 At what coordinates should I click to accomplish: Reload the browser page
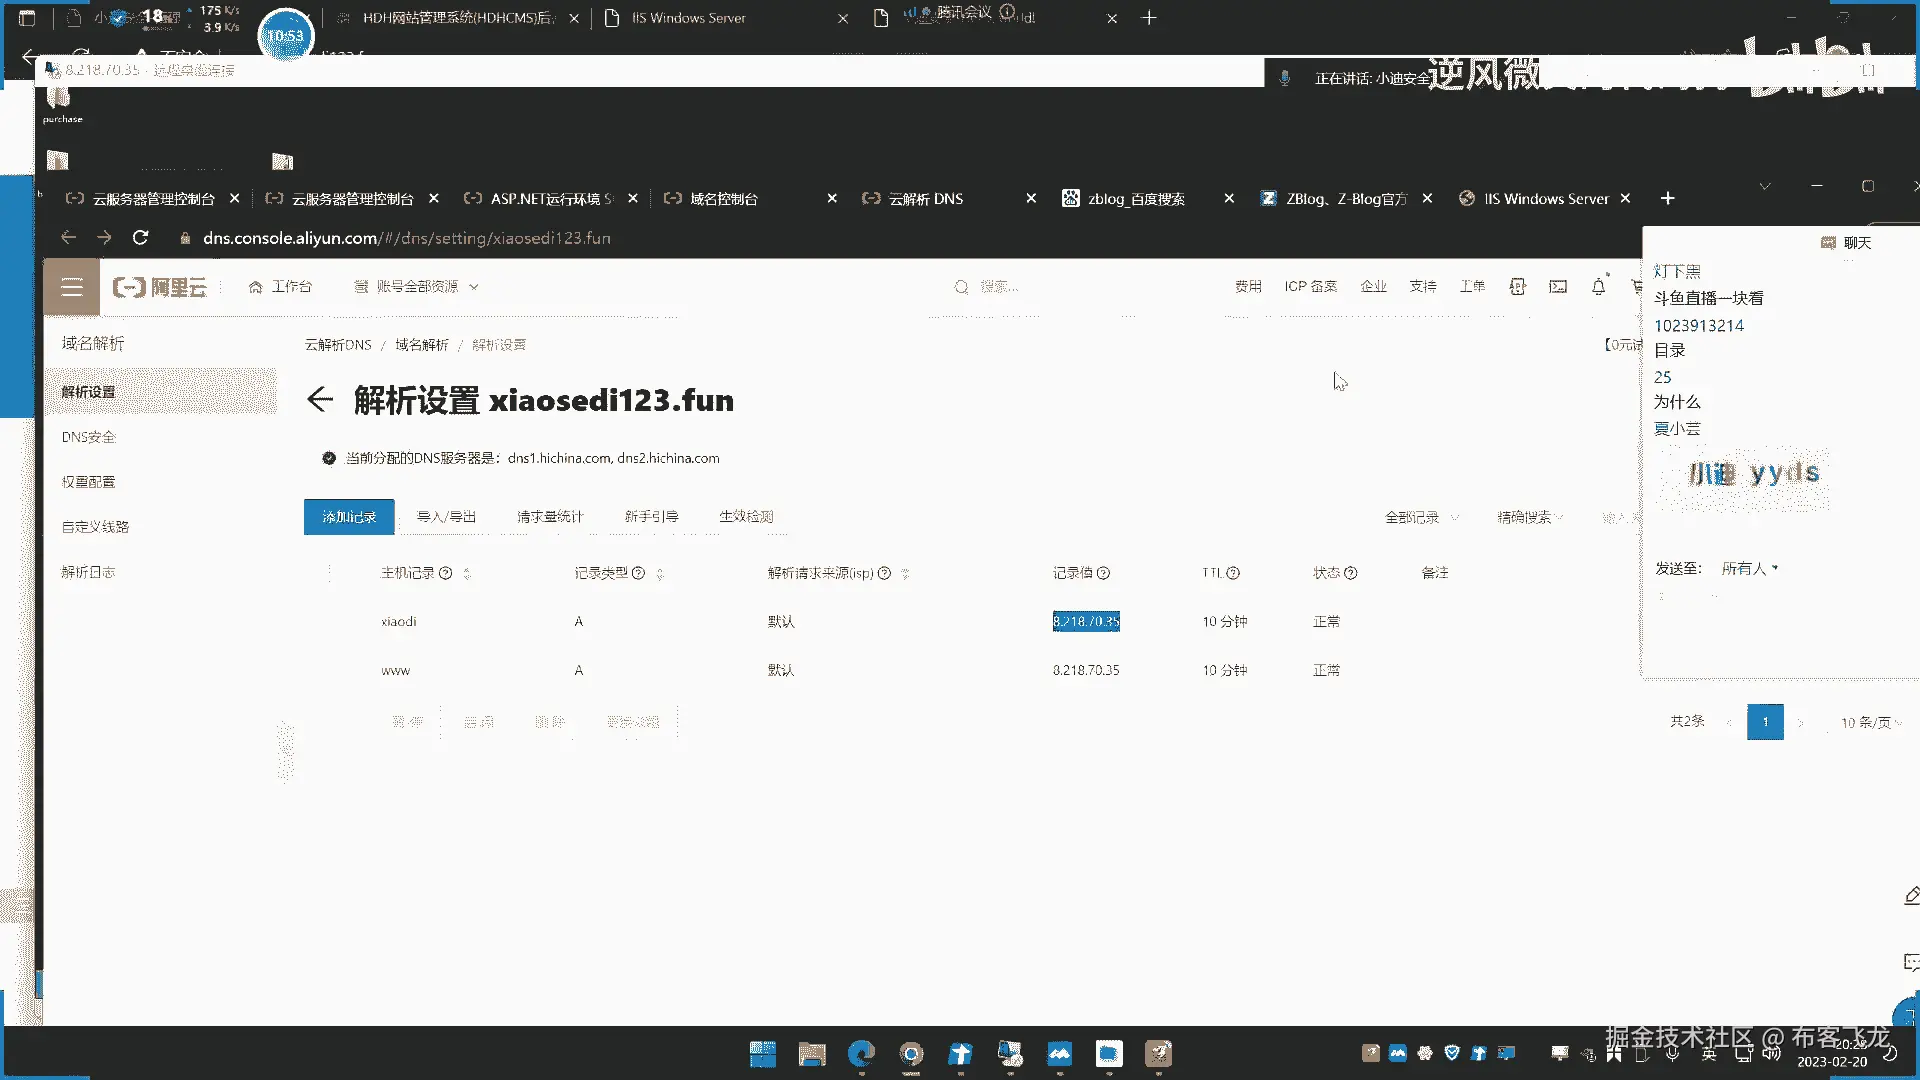pos(140,238)
